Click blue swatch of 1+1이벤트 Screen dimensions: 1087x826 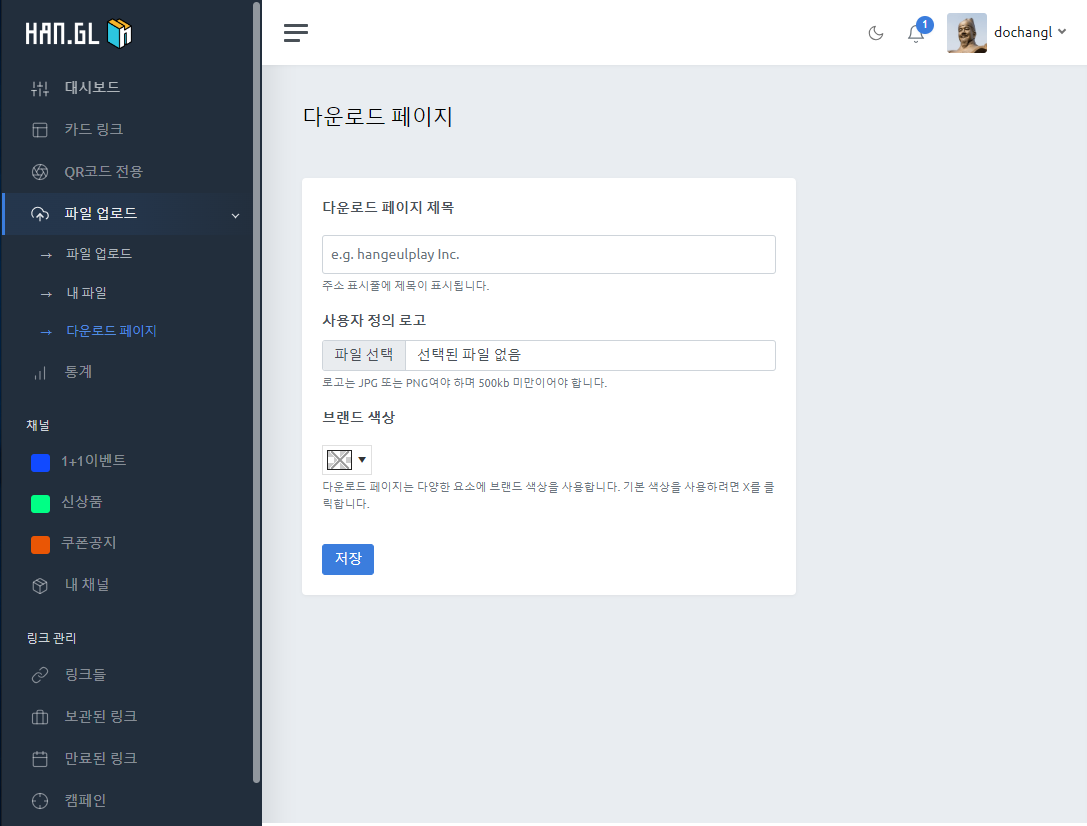(x=40, y=463)
